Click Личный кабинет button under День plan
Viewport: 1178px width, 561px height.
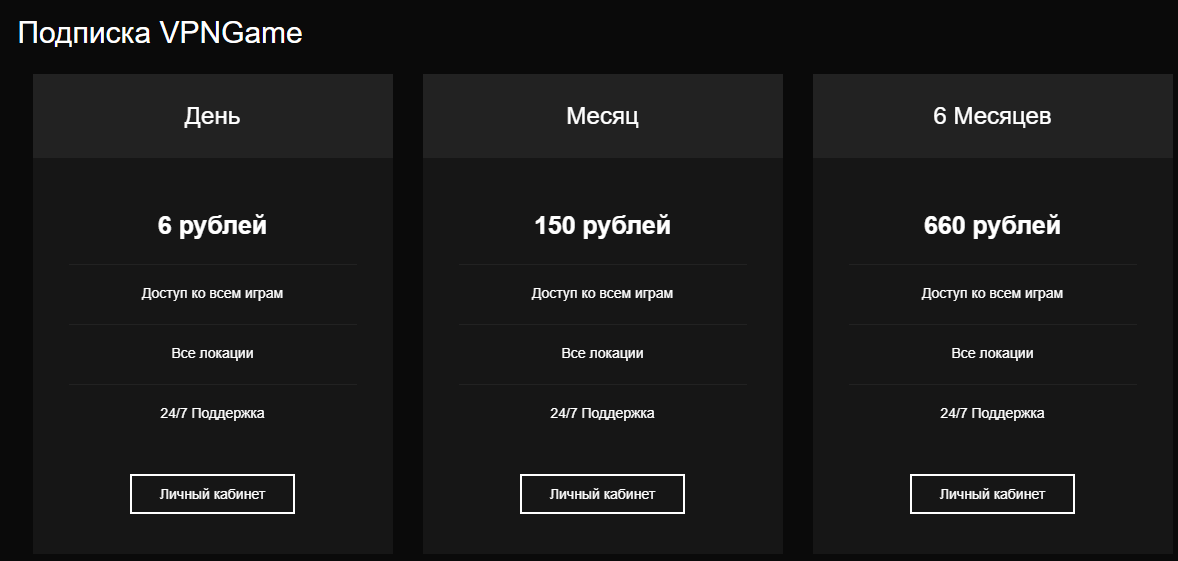pyautogui.click(x=212, y=494)
